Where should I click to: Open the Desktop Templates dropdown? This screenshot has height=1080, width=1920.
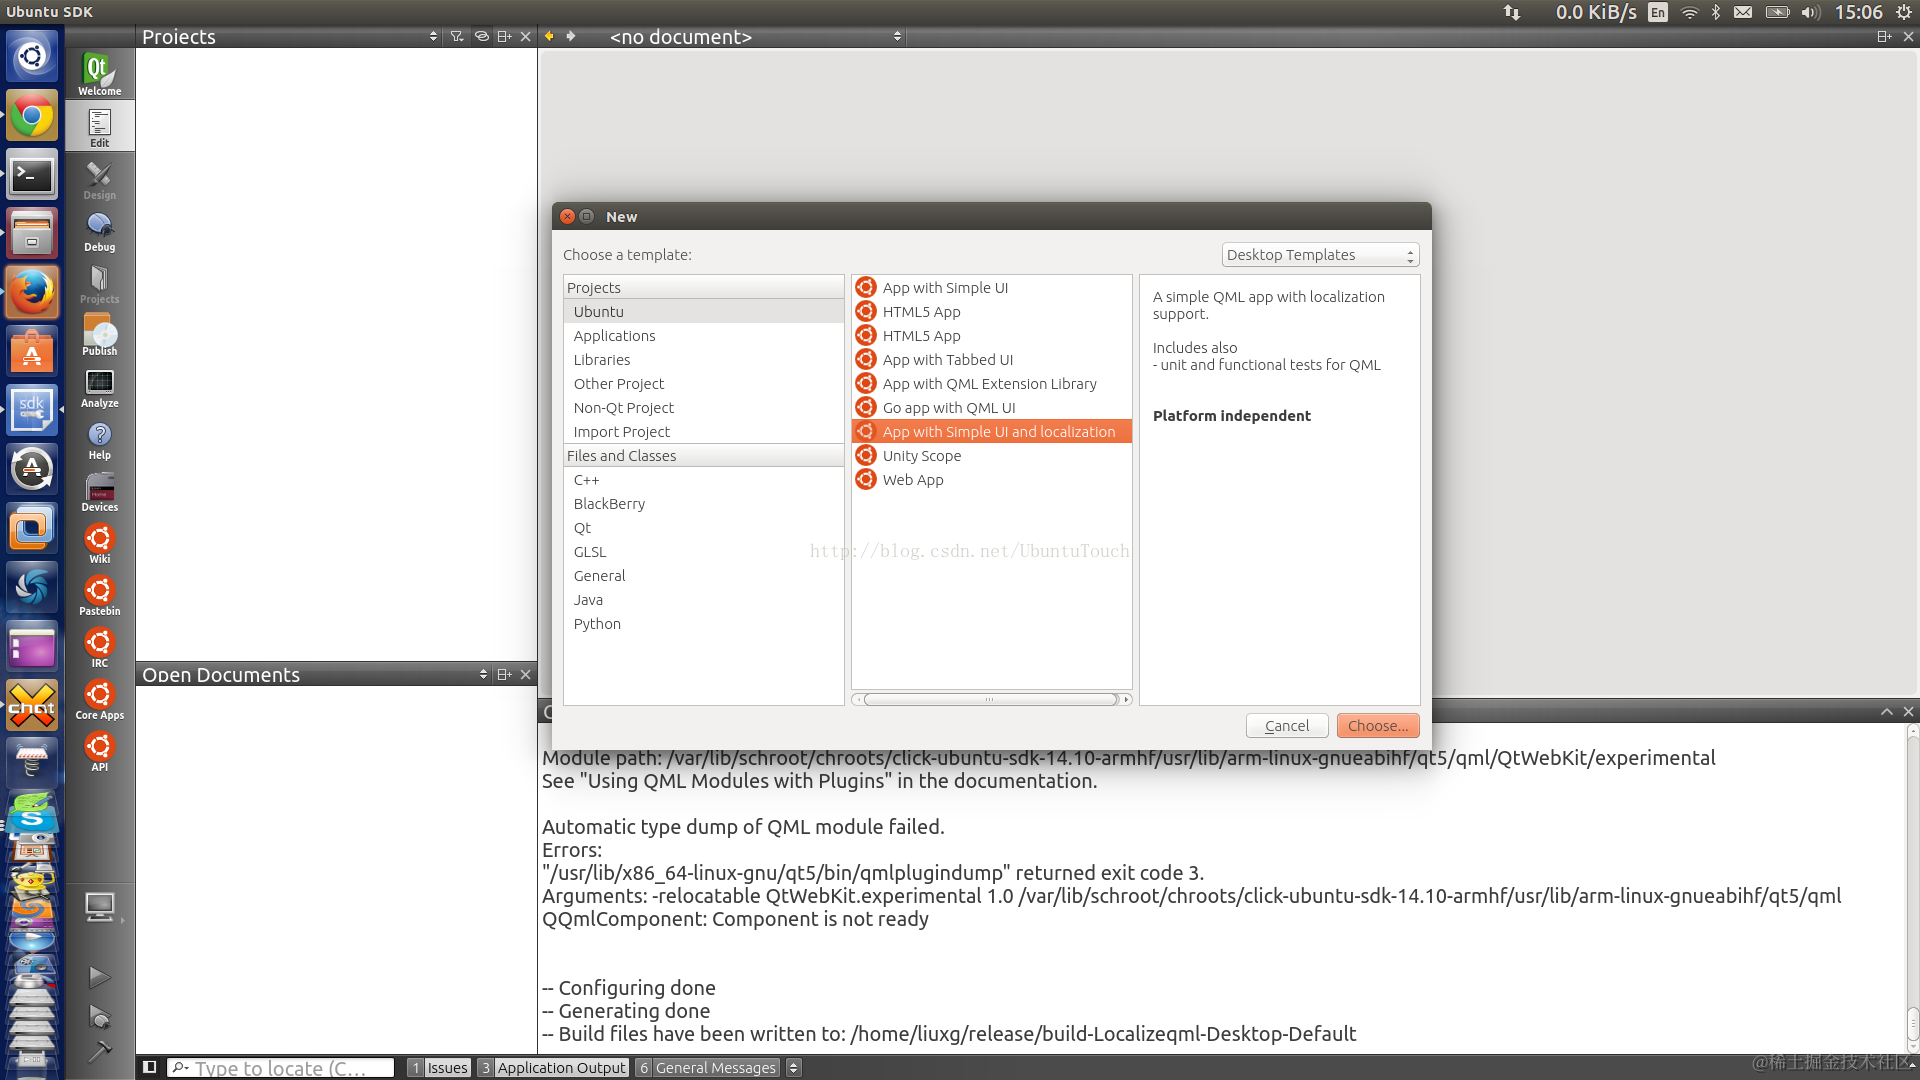[1319, 255]
